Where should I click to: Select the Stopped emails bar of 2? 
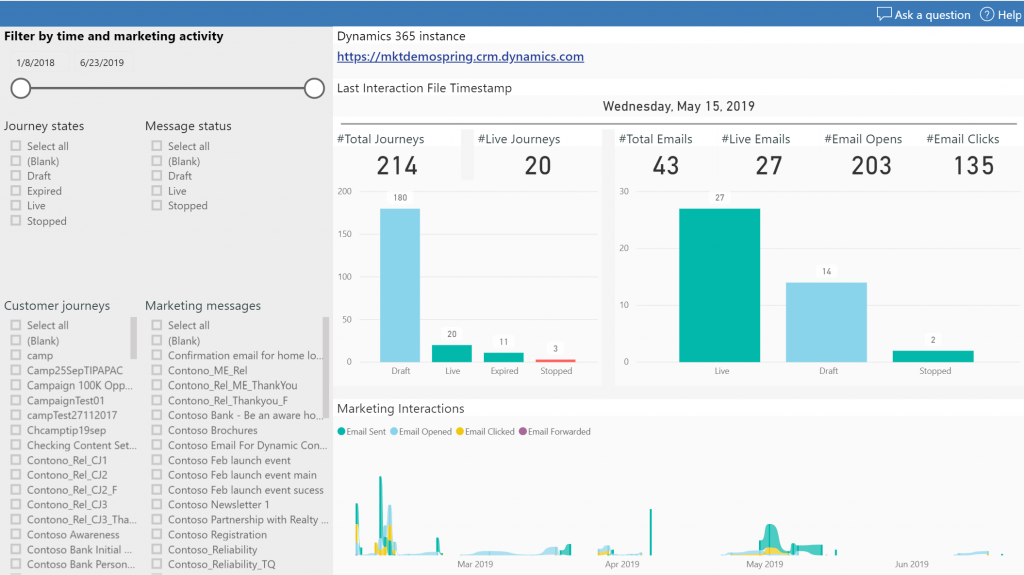pos(933,356)
